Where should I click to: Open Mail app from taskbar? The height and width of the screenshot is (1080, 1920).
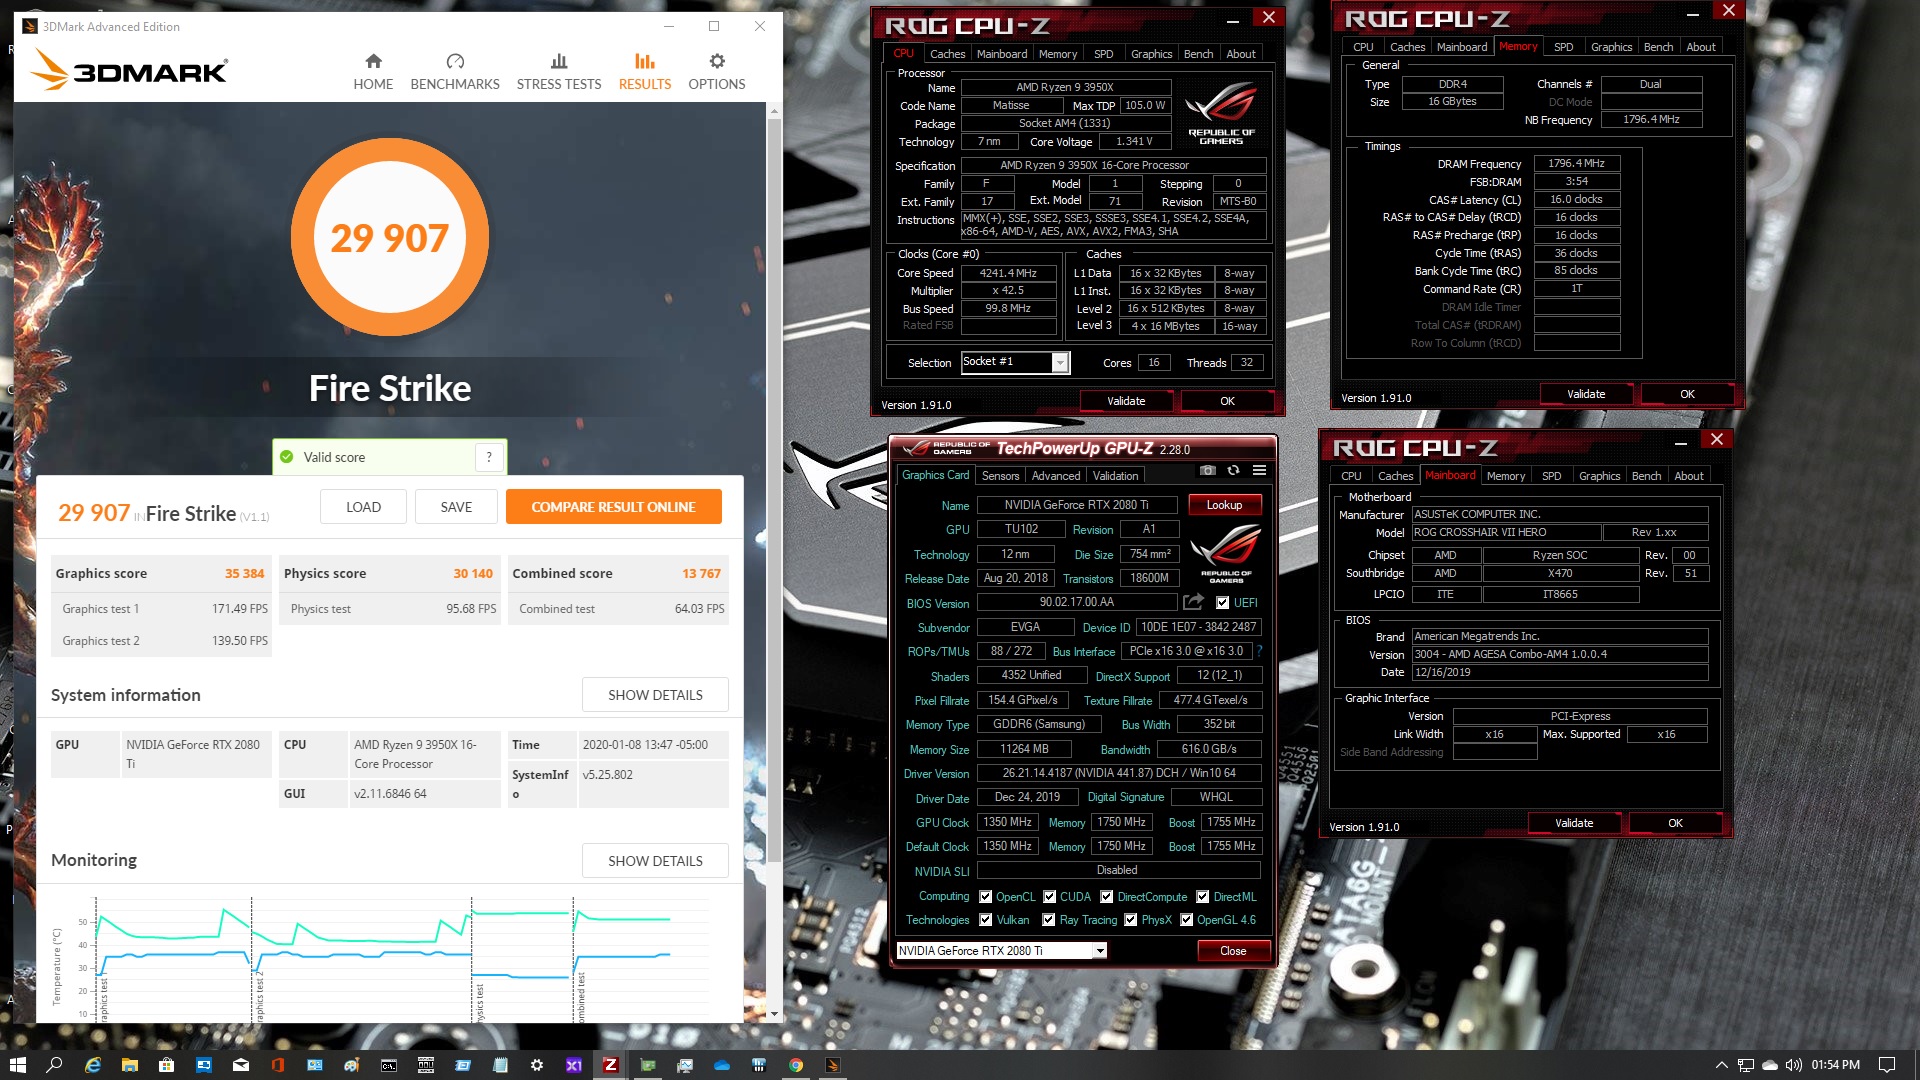[x=241, y=1065]
